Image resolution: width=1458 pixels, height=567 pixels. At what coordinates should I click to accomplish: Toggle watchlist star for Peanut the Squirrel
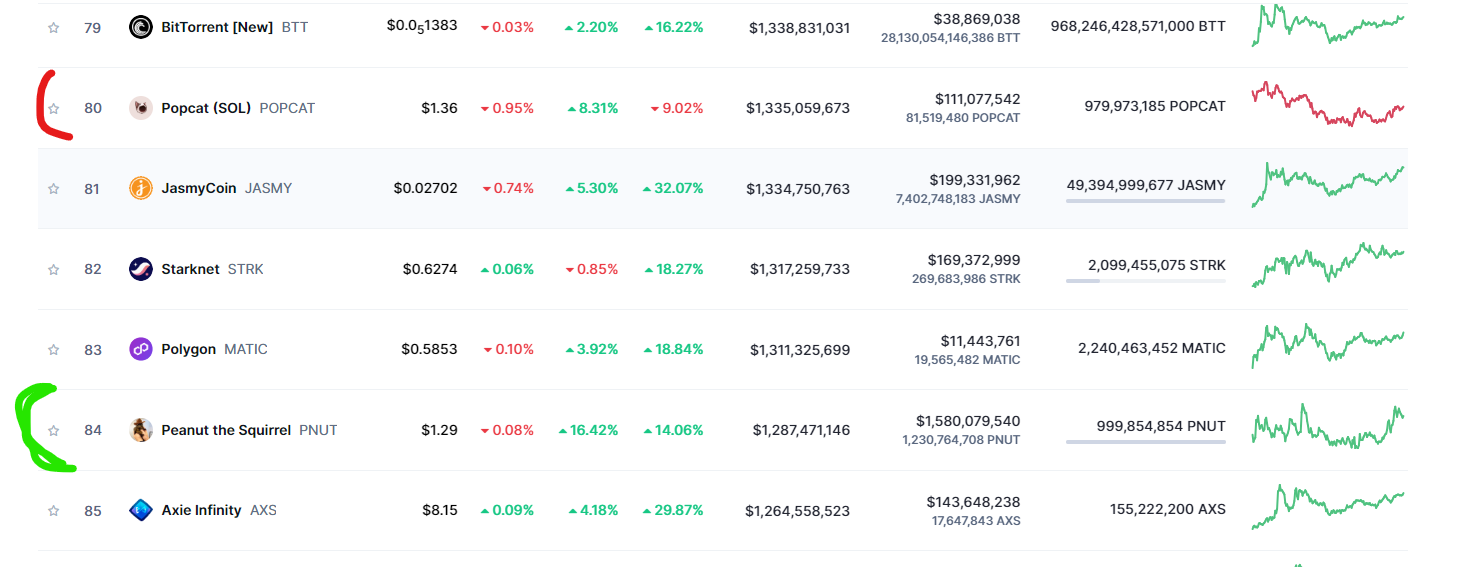(54, 430)
